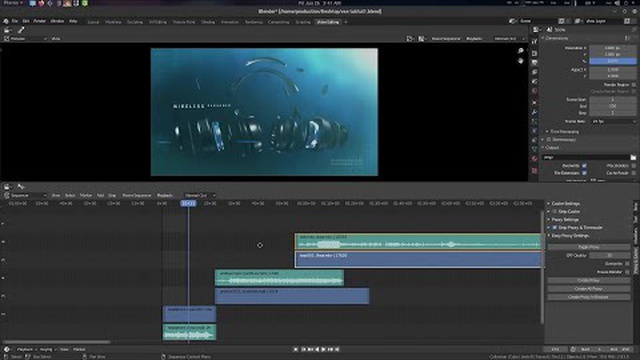The height and width of the screenshot is (360, 640).
Task: Jump to the end frame playback button
Action: tap(337, 349)
